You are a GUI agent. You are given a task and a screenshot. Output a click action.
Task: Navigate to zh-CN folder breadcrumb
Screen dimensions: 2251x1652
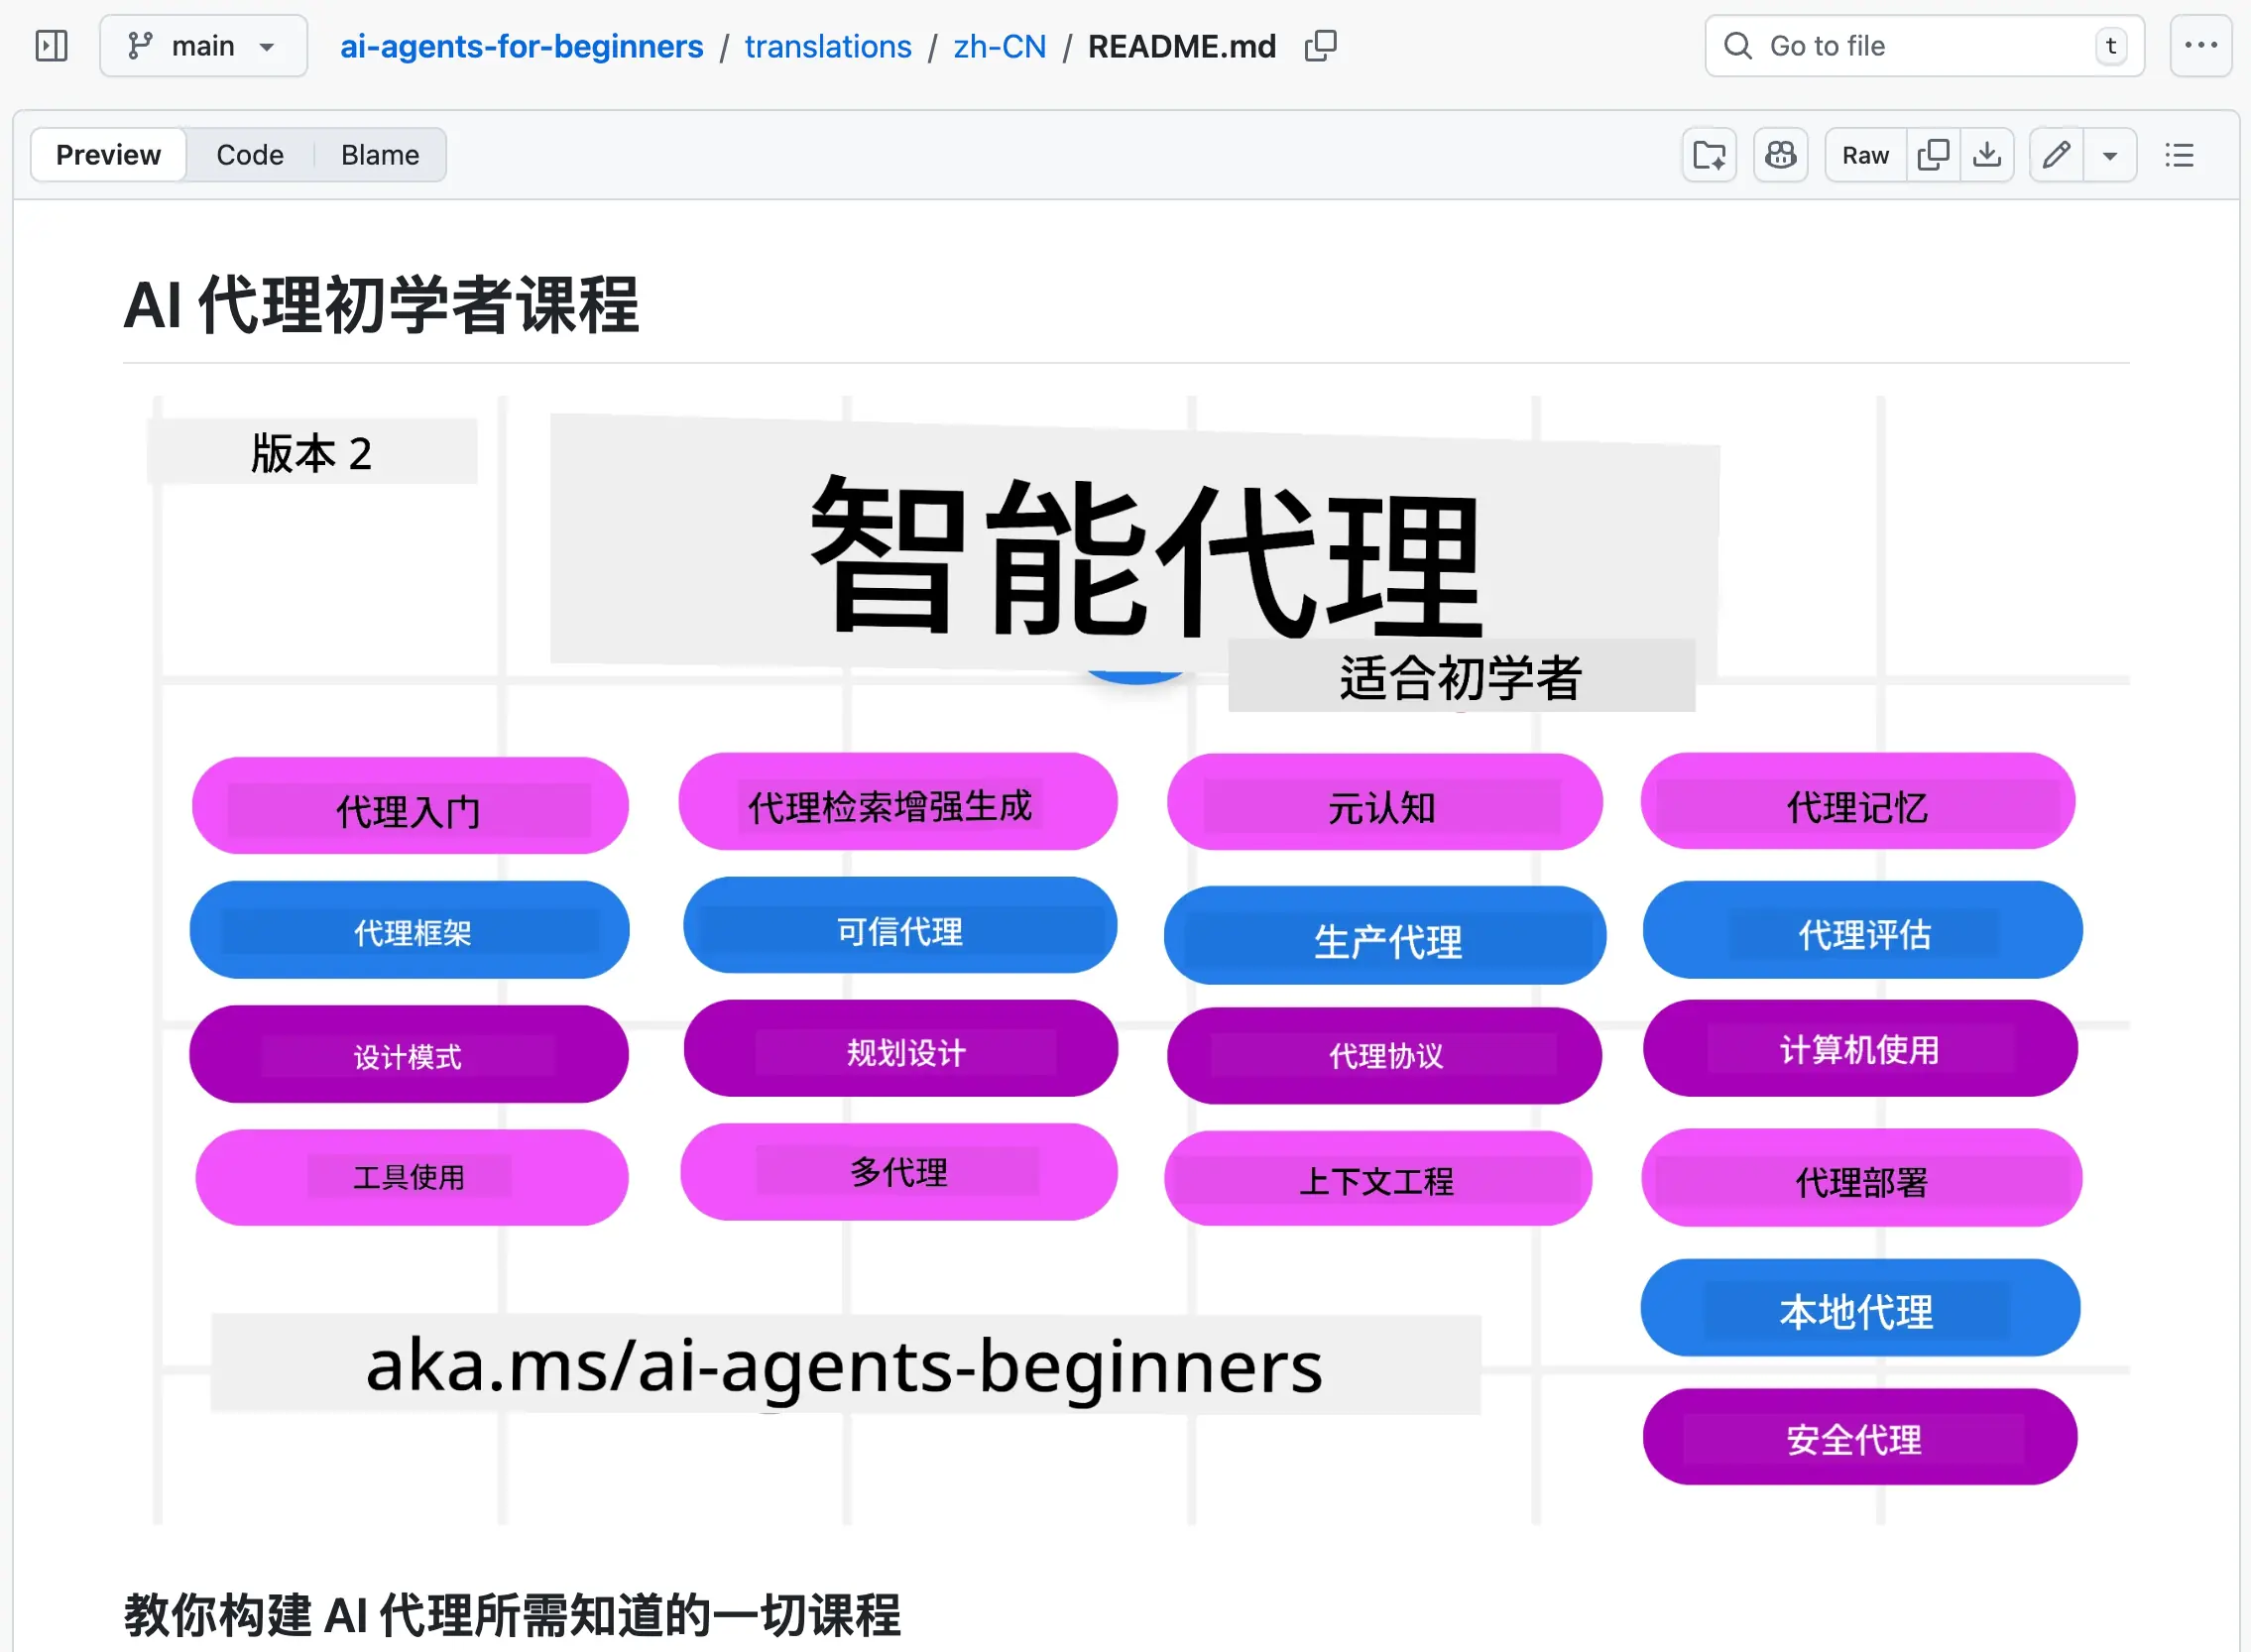[x=999, y=46]
